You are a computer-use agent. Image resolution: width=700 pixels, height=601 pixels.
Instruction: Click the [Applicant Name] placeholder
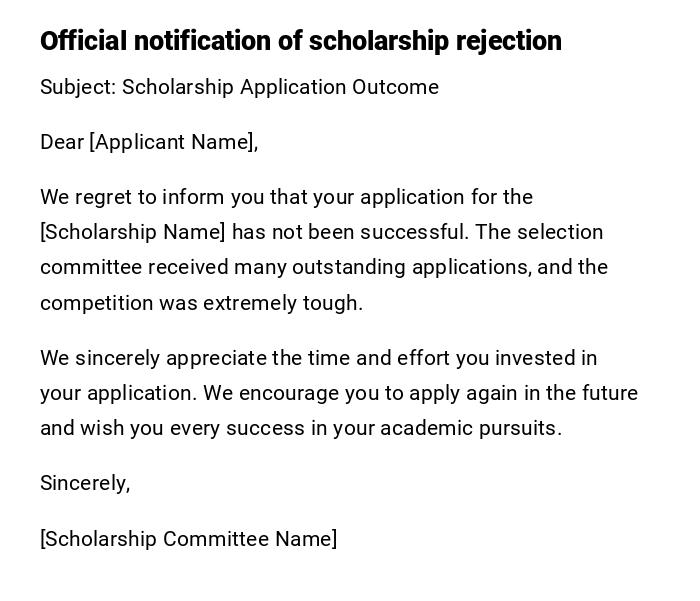[171, 142]
